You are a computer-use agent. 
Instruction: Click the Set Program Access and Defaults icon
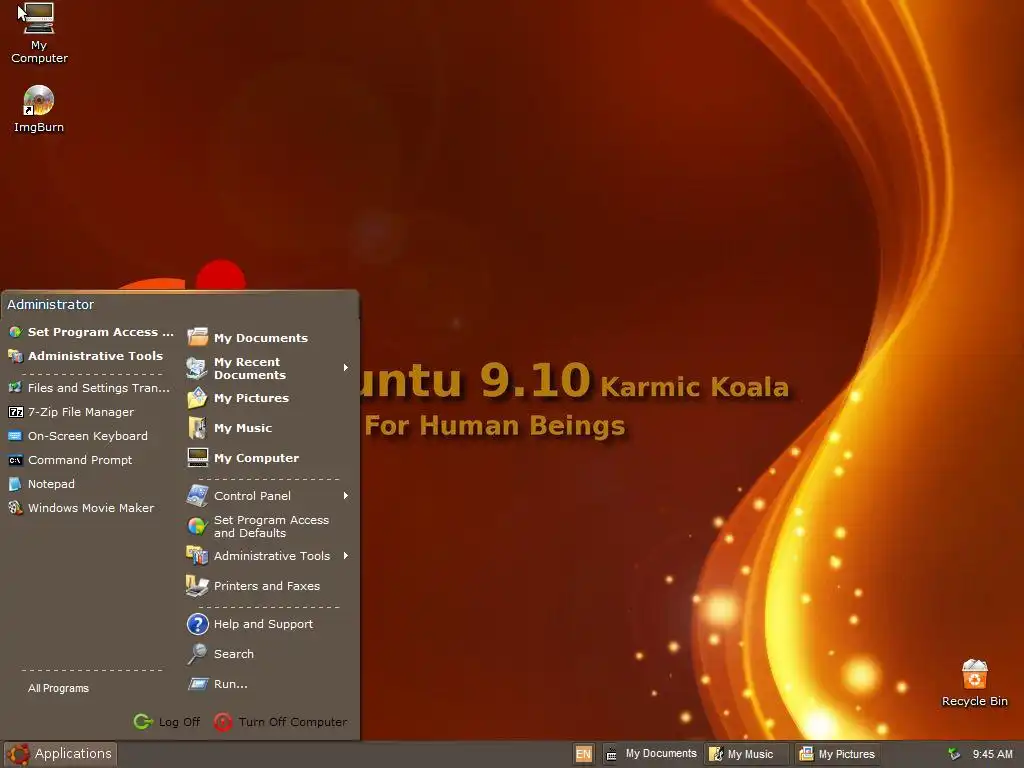click(197, 526)
